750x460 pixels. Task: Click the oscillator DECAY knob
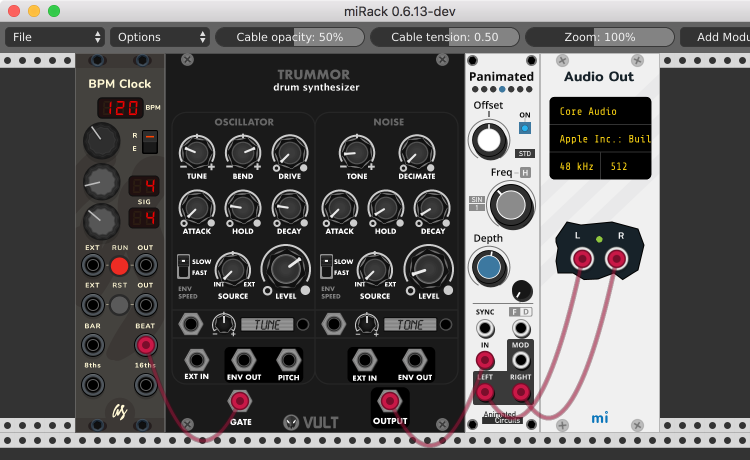point(289,208)
